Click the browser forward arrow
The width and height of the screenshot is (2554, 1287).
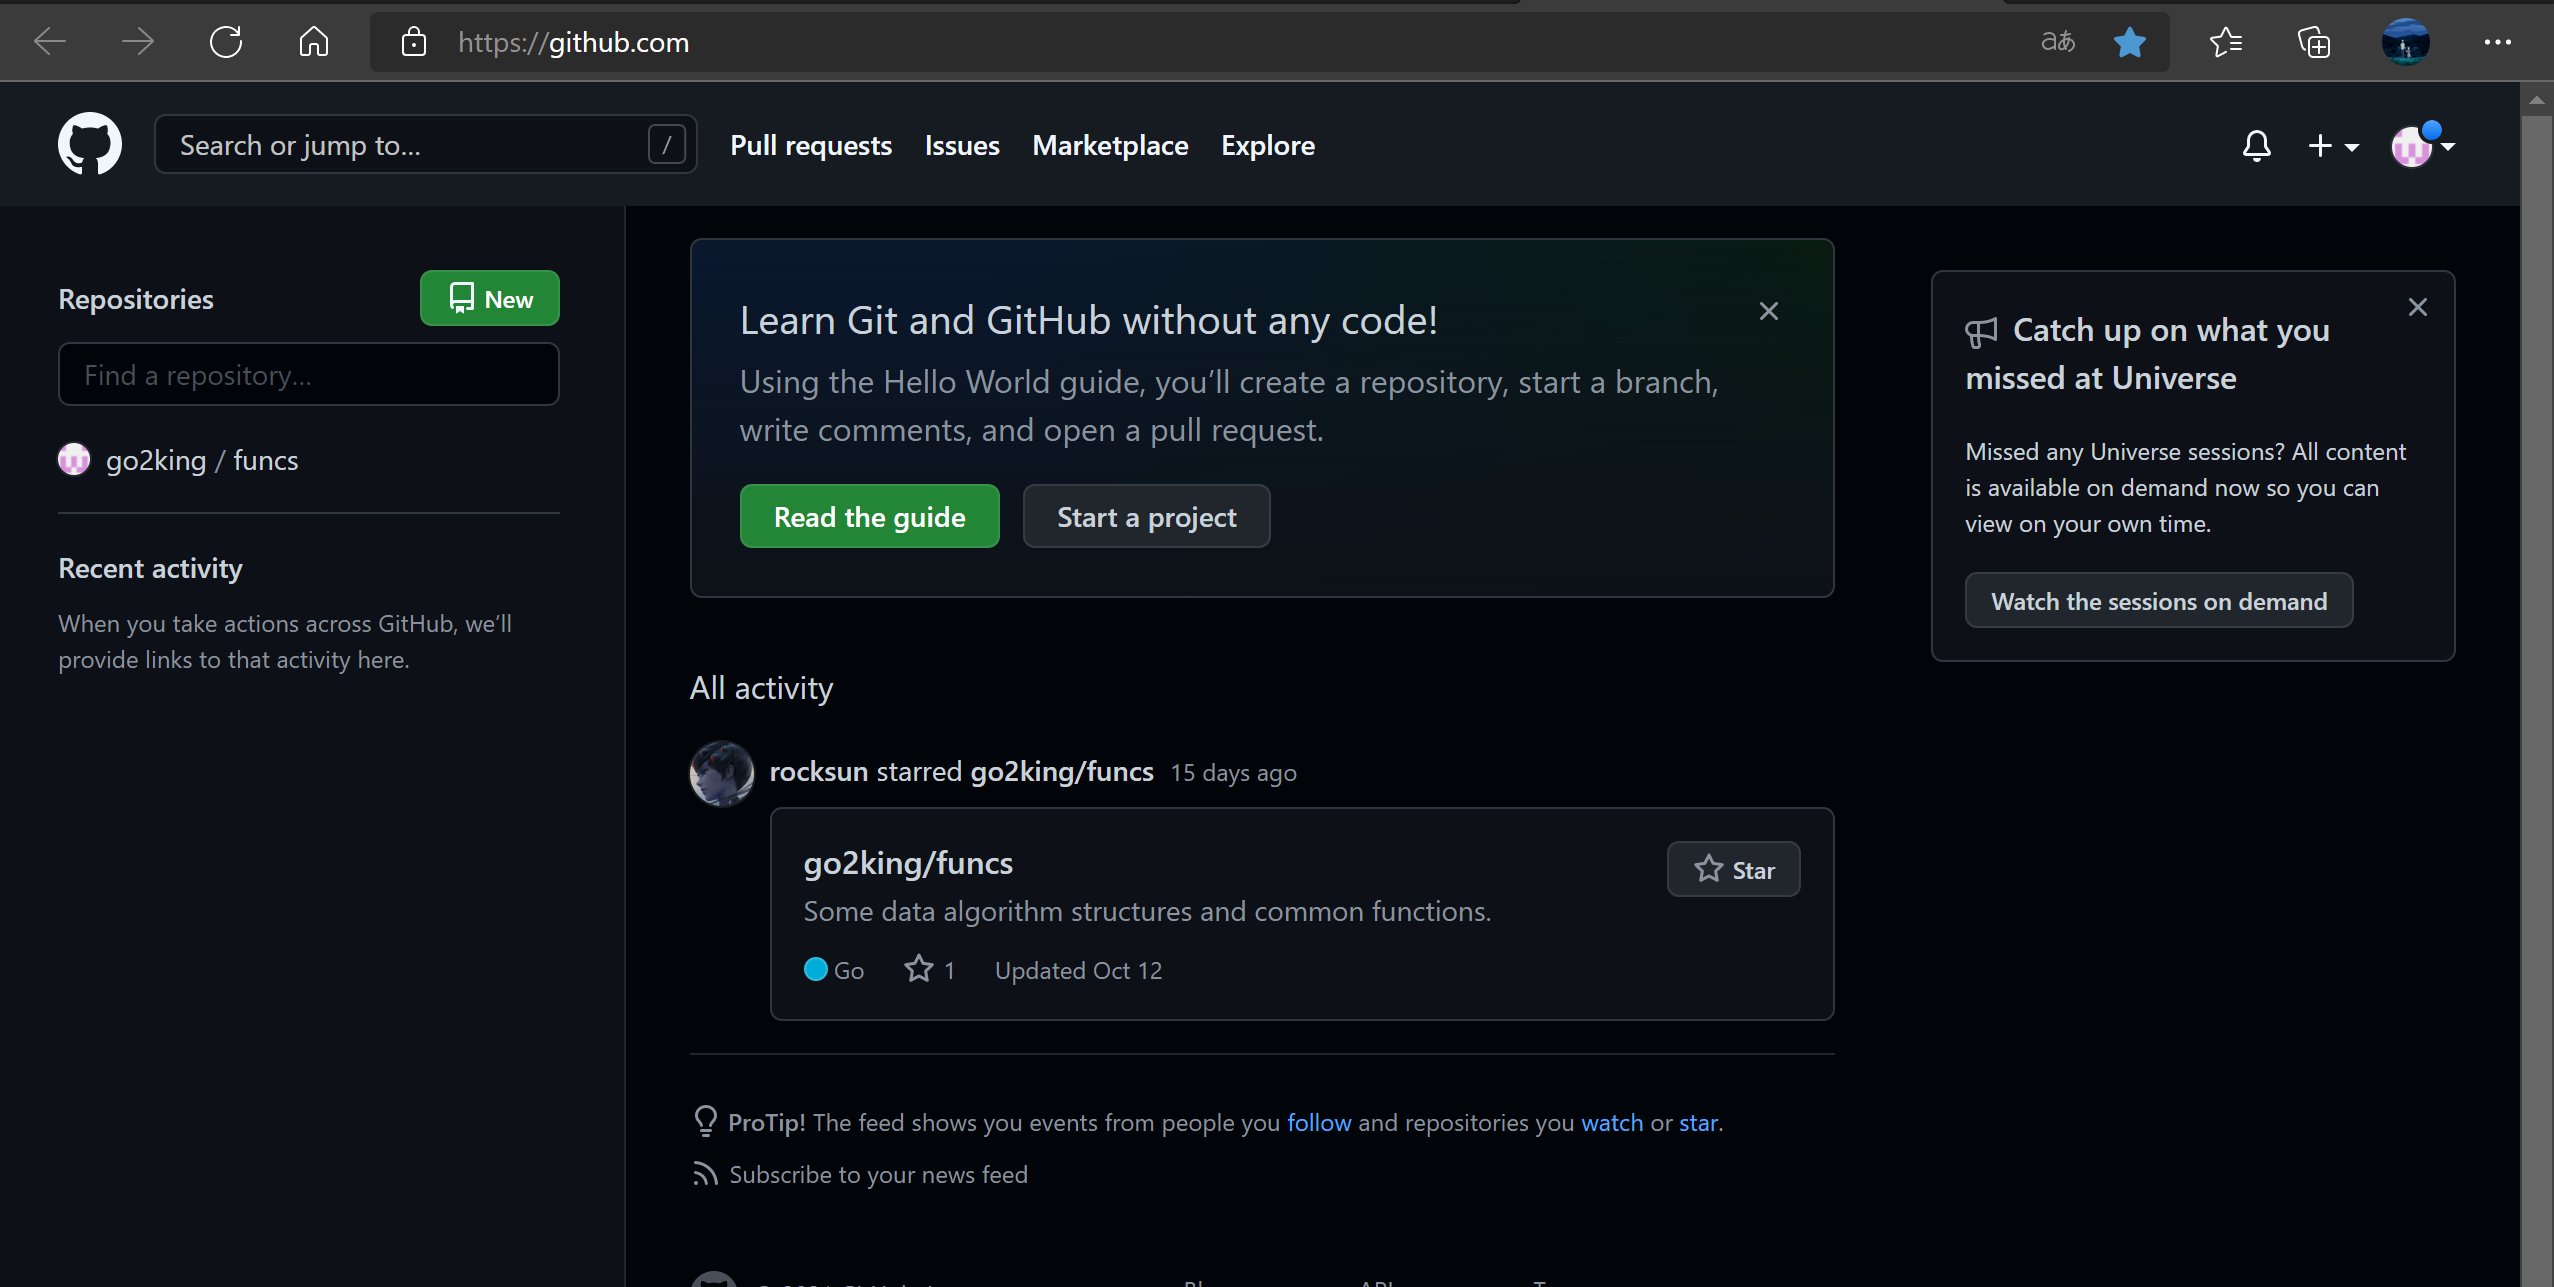[138, 42]
